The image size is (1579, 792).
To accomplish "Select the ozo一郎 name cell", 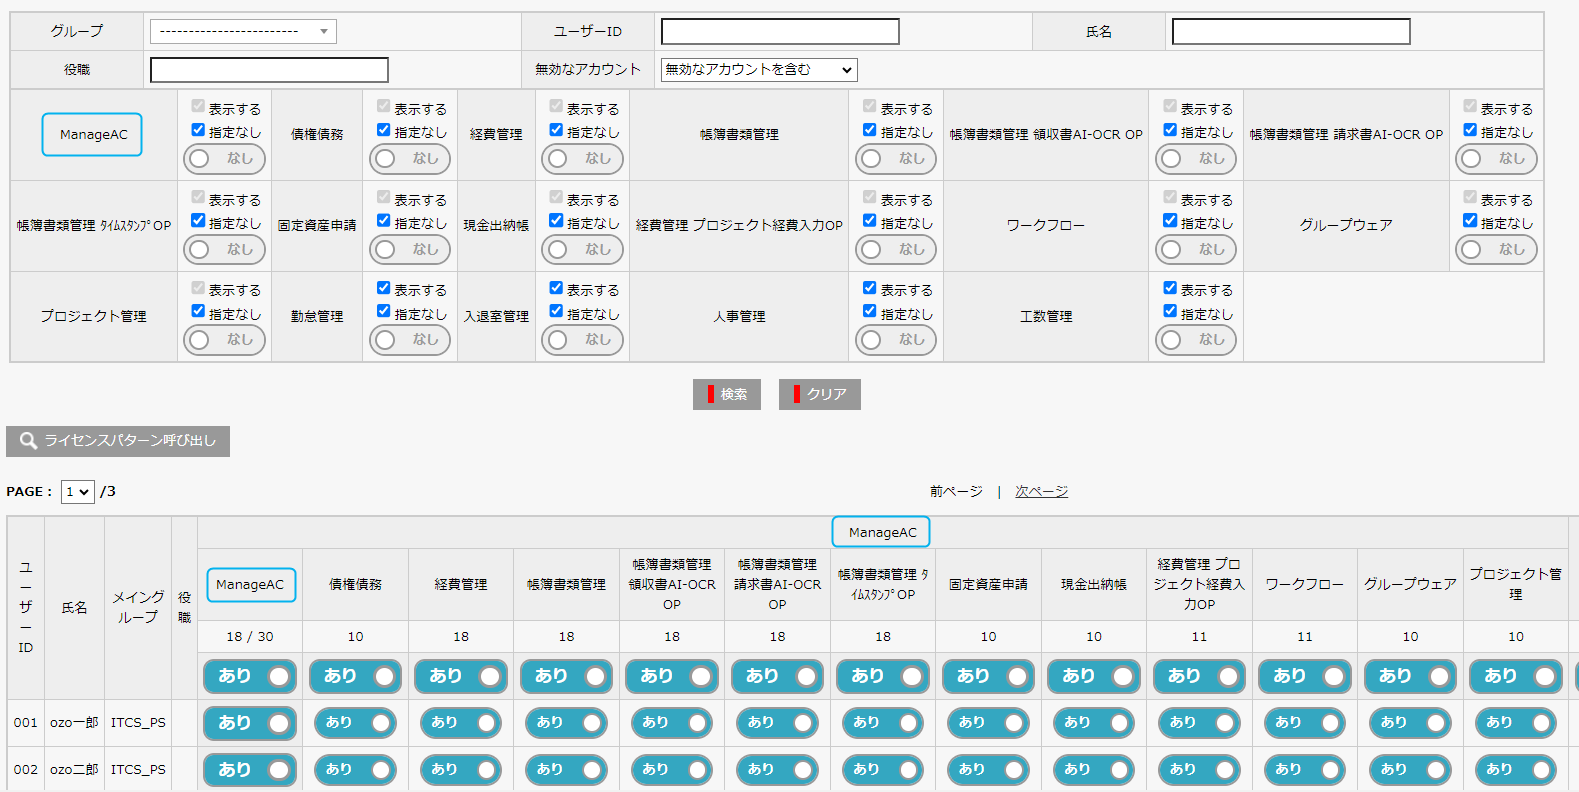I will [74, 723].
